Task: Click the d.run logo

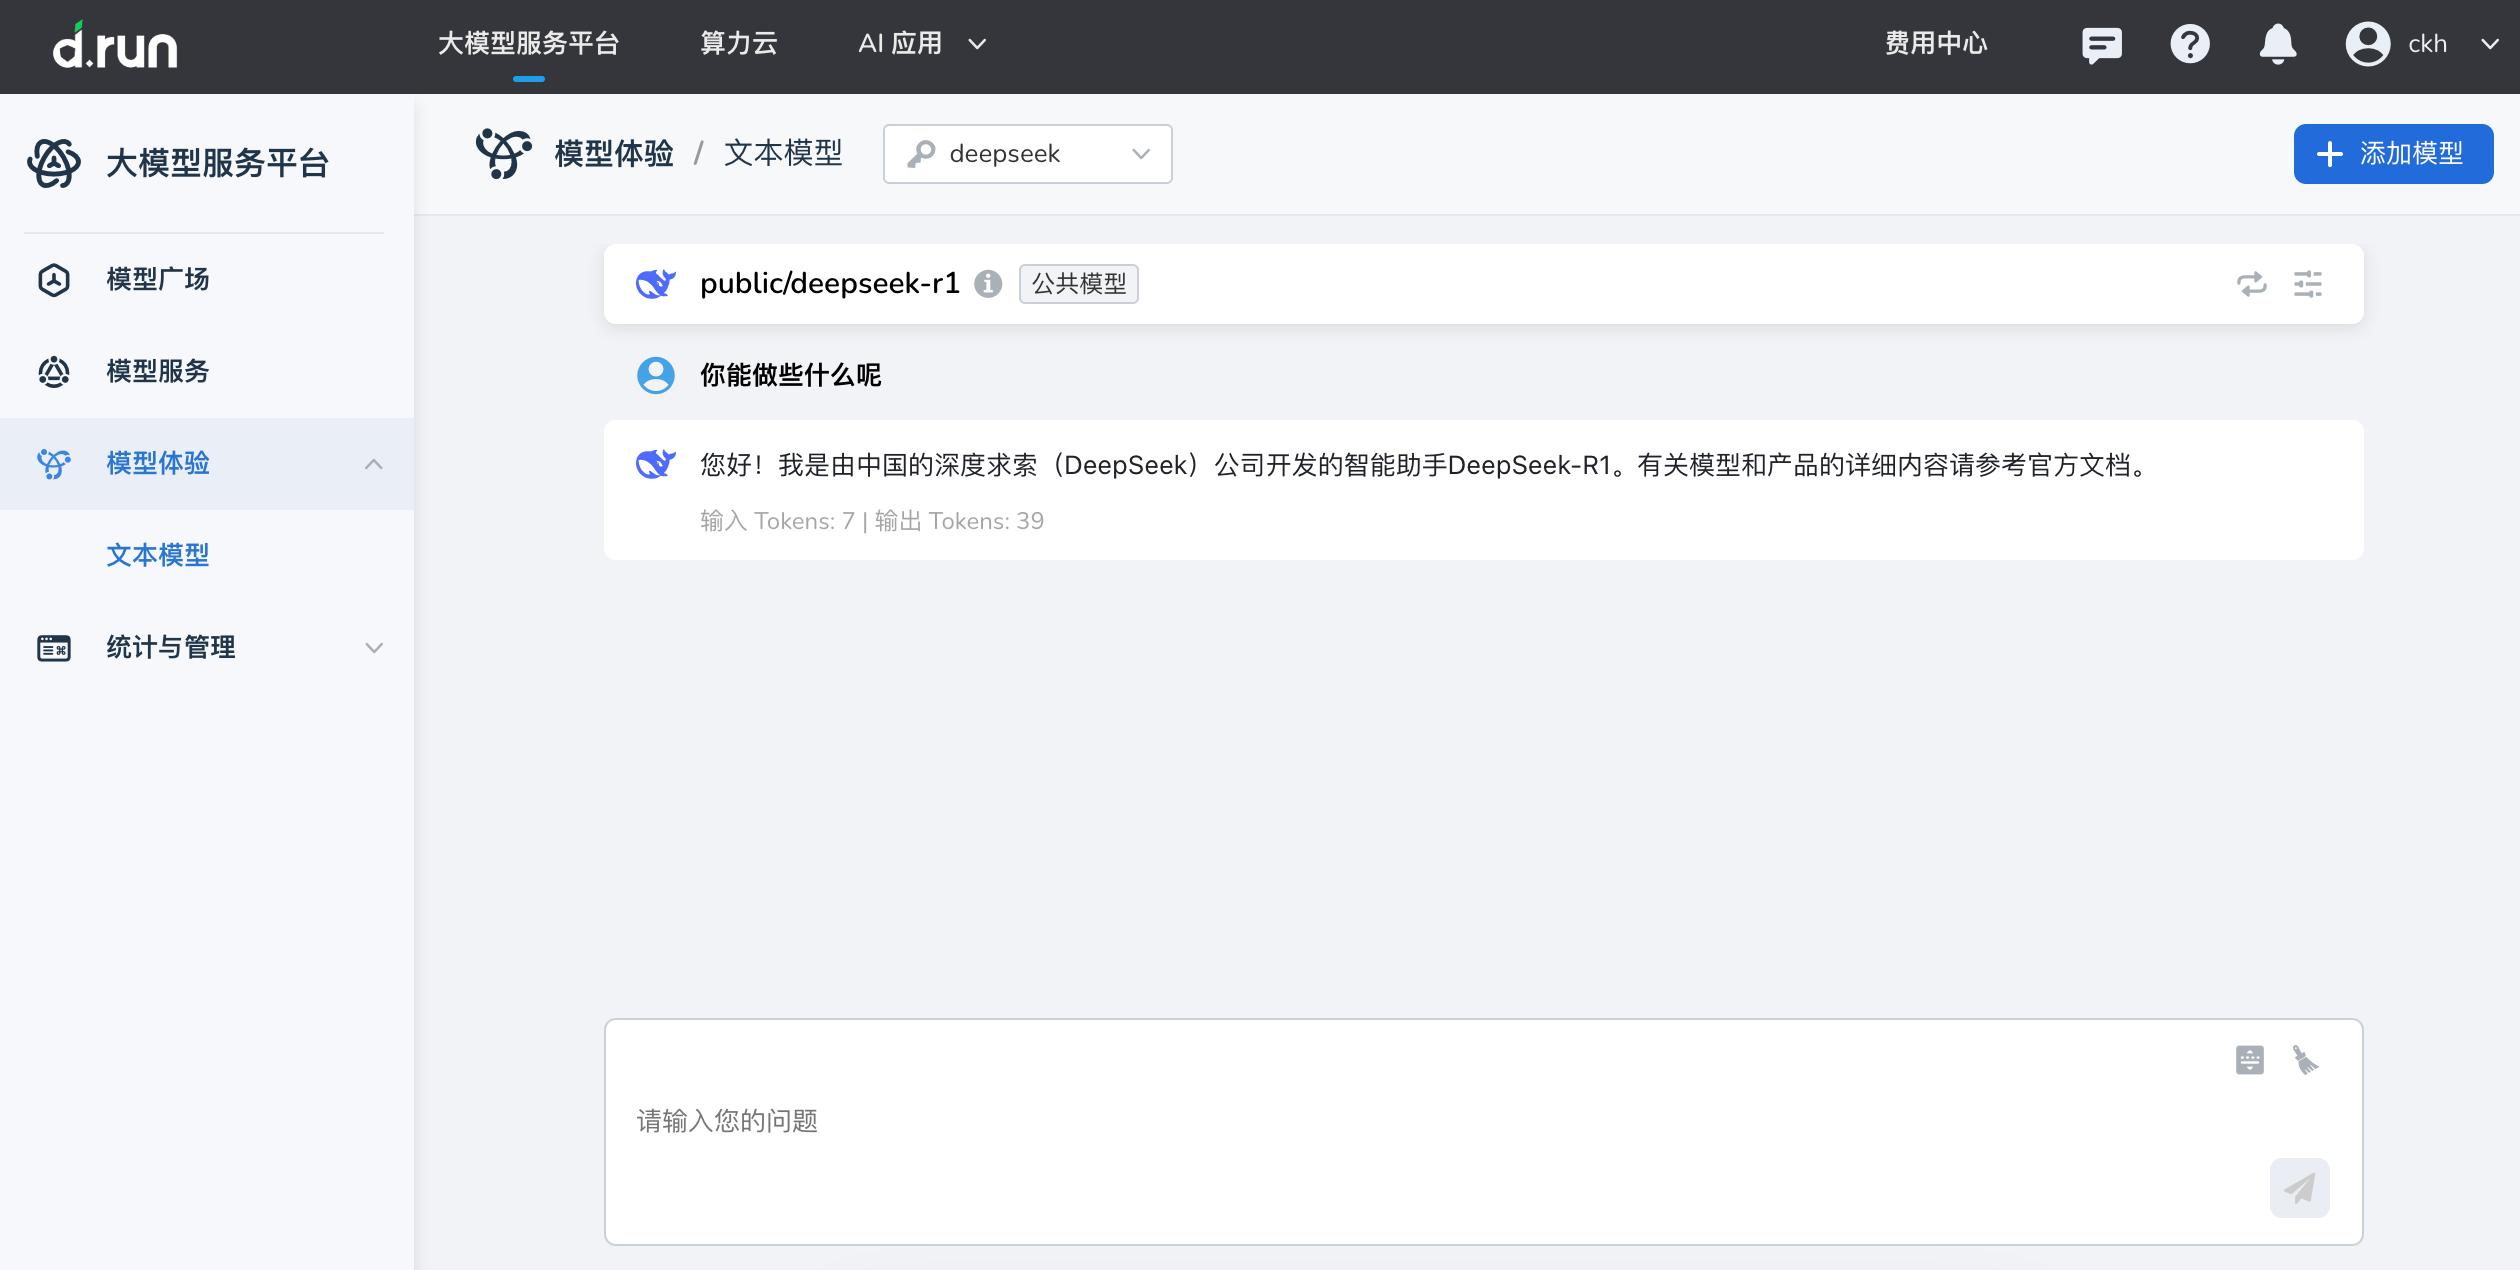Action: tap(115, 45)
